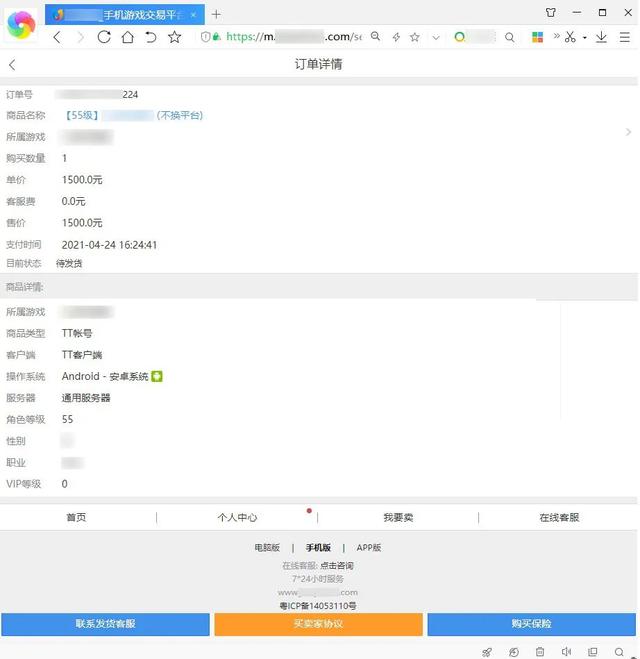Go back from the 订单详情 page arrow
This screenshot has width=640, height=659.
pos(12,65)
